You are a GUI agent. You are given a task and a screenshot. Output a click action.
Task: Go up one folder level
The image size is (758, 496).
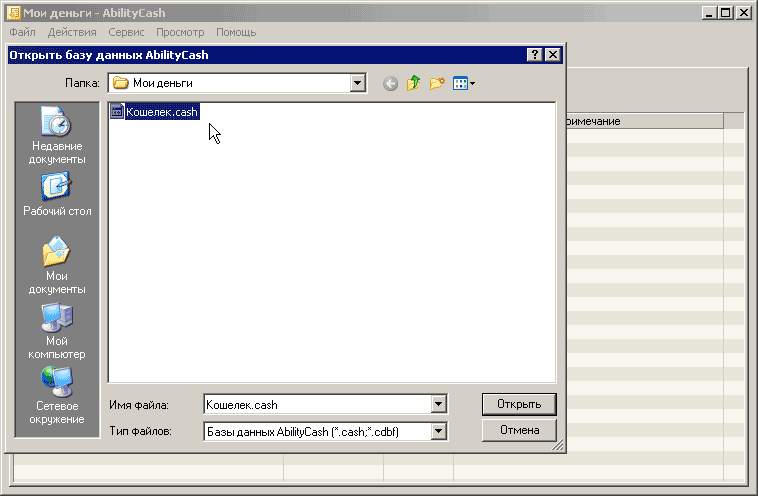pyautogui.click(x=414, y=84)
